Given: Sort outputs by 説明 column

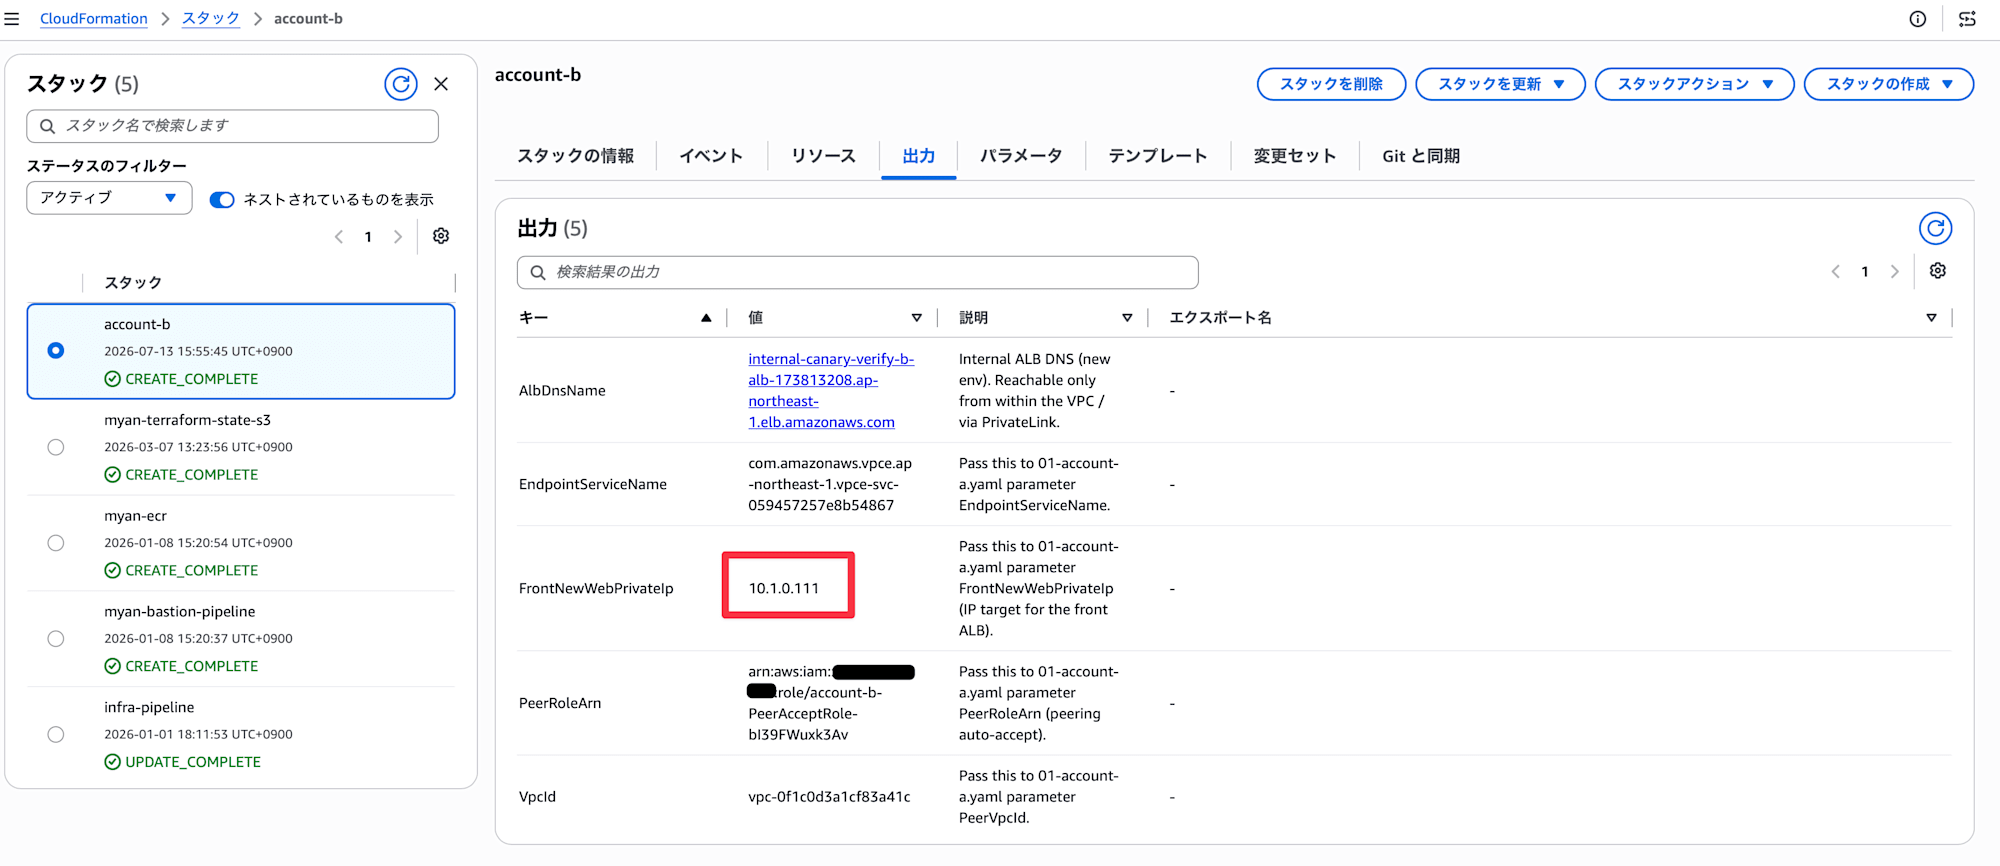Looking at the screenshot, I should click(1127, 318).
